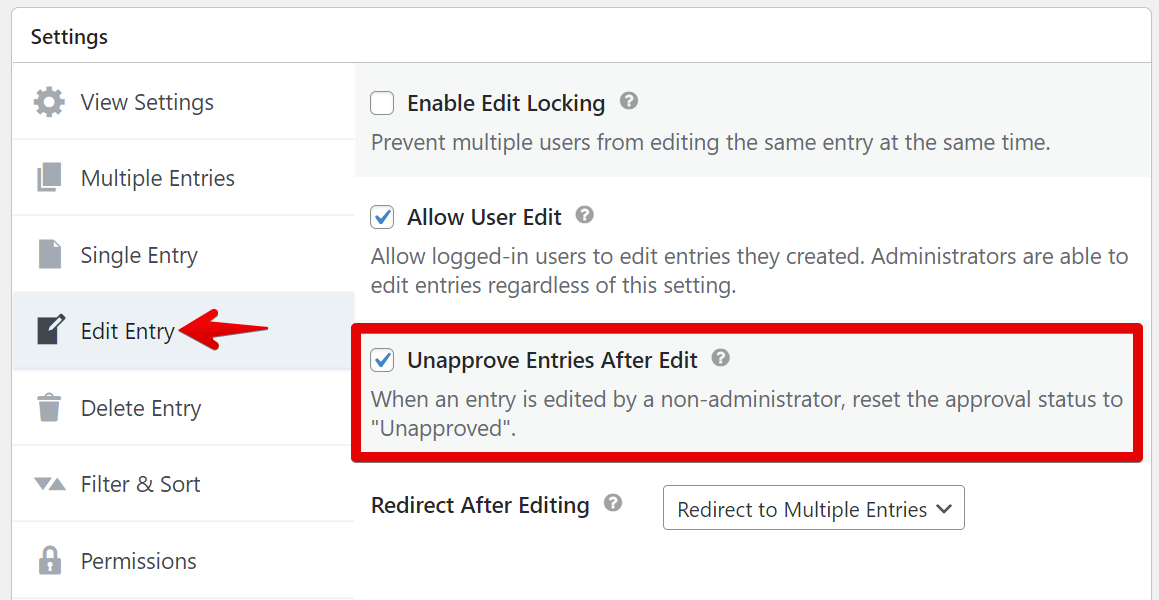Switch to the Multiple Entries tab
Viewport: 1159px width, 600px height.
click(x=157, y=178)
